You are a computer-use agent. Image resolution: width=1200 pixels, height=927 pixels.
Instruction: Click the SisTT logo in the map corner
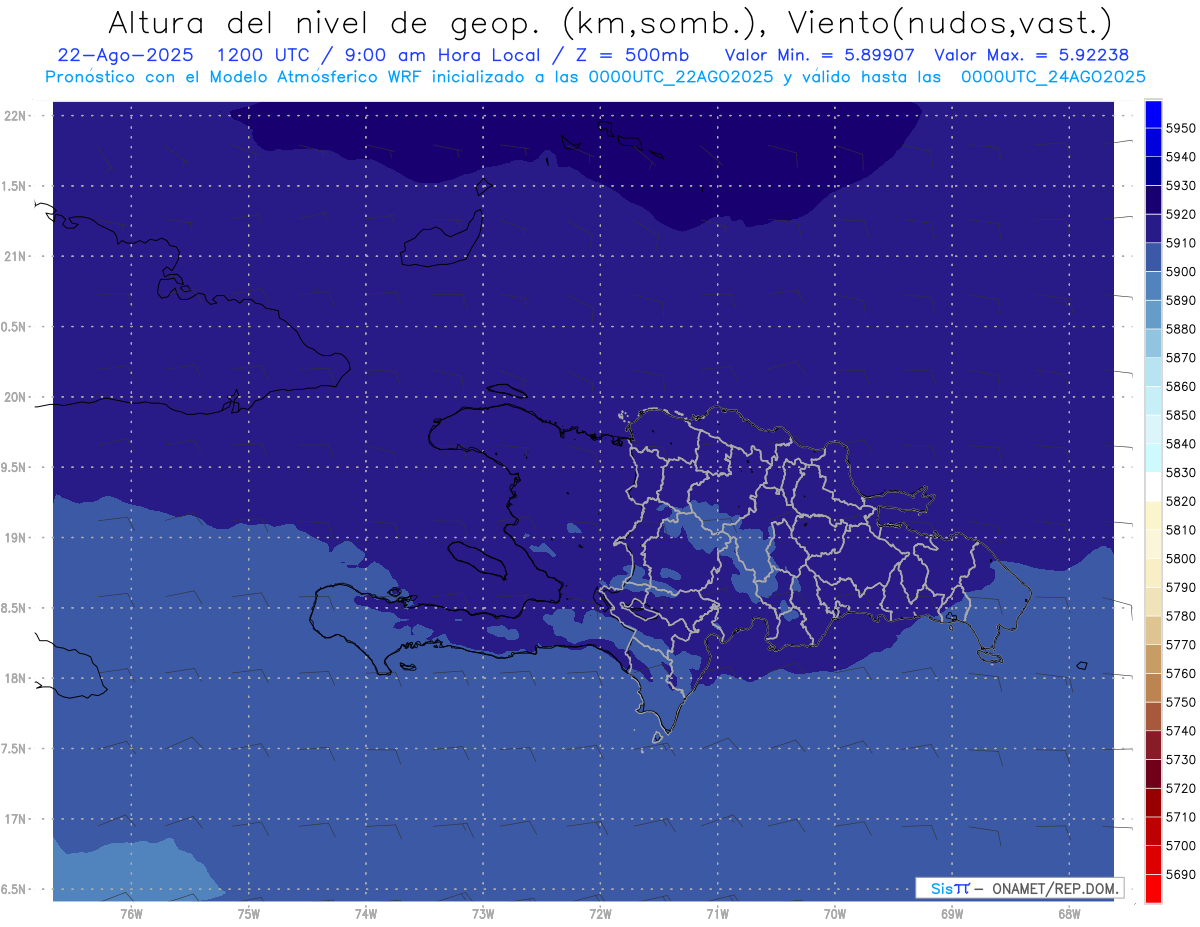coord(949,888)
